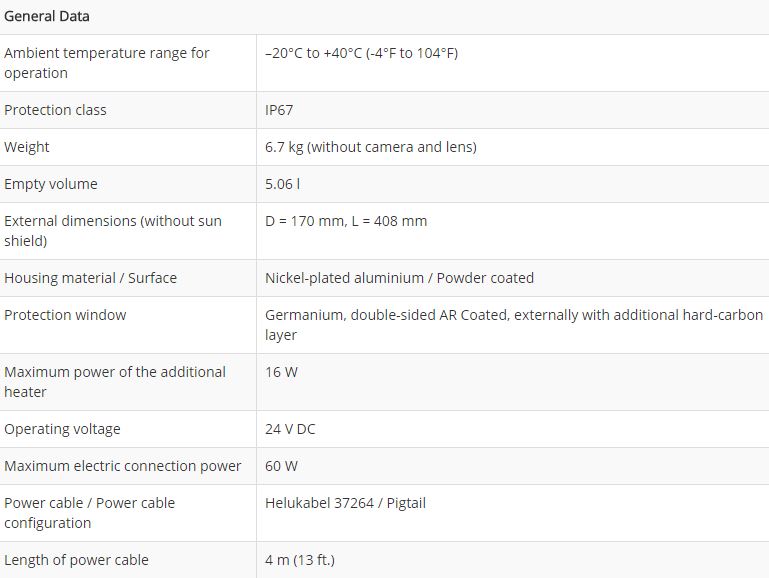This screenshot has height=578, width=769.
Task: Select the Weight row label
Action: coord(26,147)
